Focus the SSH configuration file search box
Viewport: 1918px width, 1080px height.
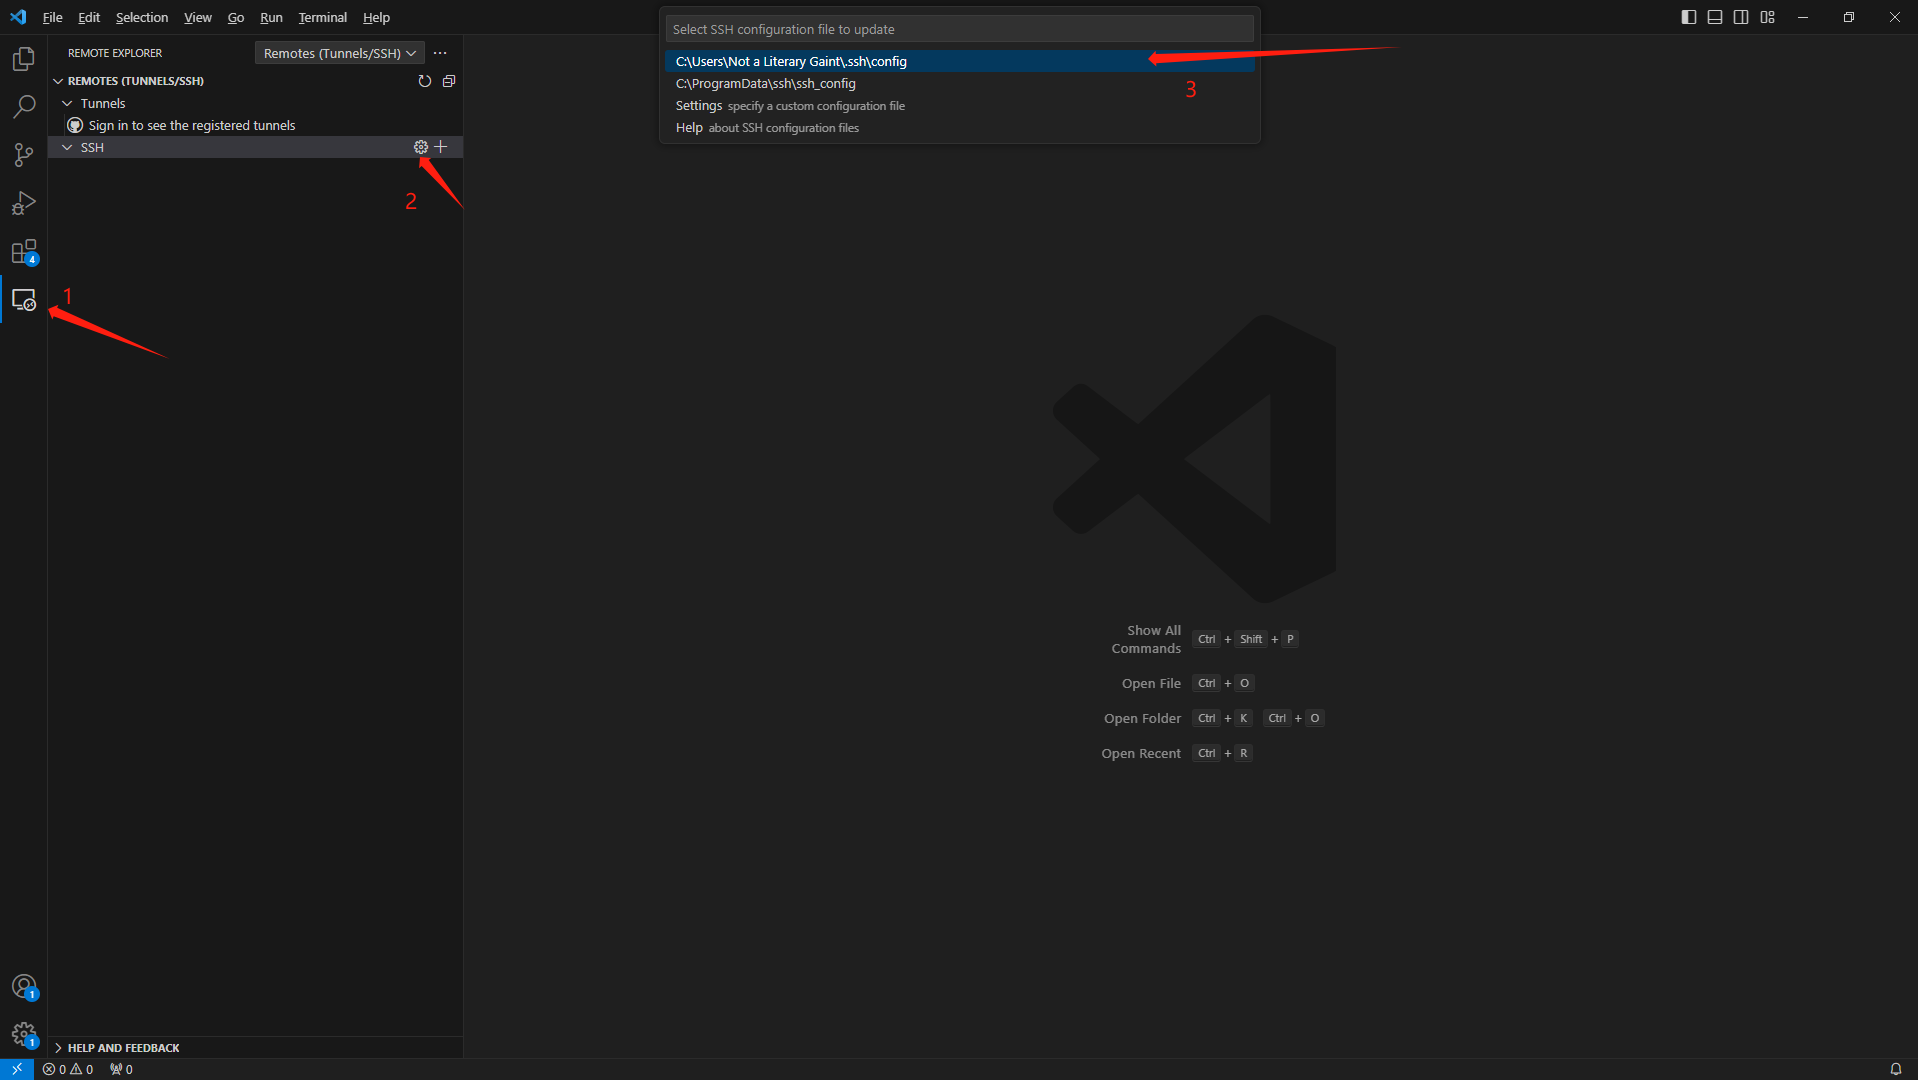click(959, 29)
